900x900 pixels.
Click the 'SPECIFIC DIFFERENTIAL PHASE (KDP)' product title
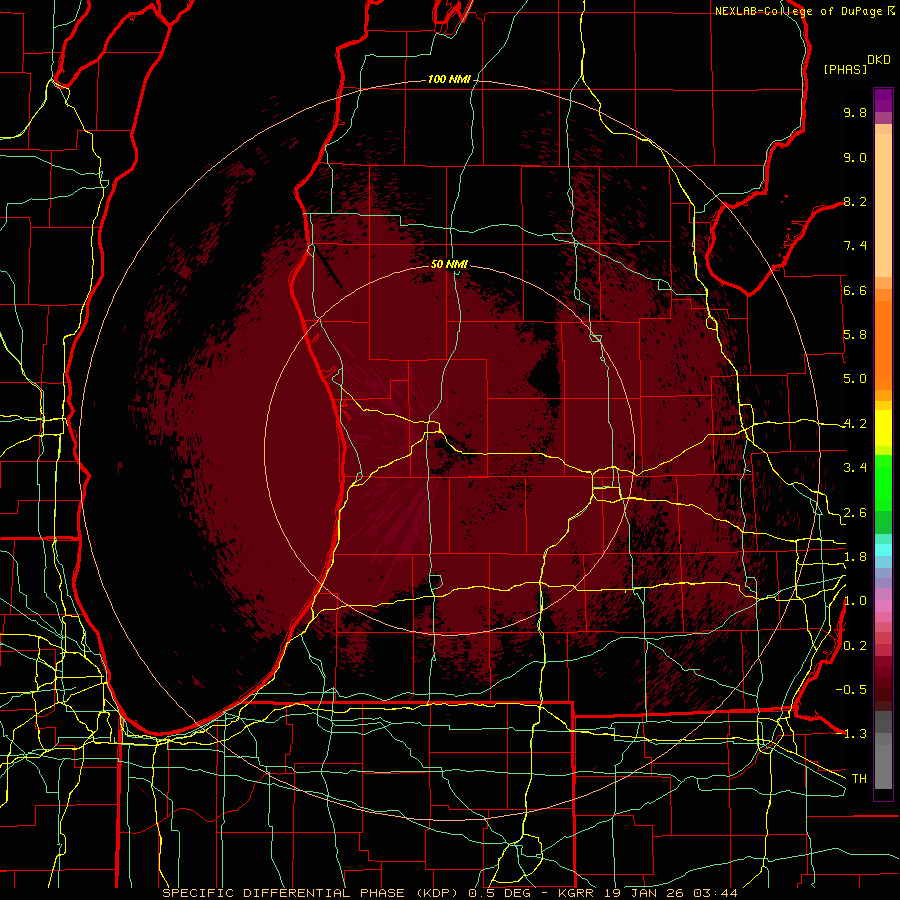pos(311,893)
